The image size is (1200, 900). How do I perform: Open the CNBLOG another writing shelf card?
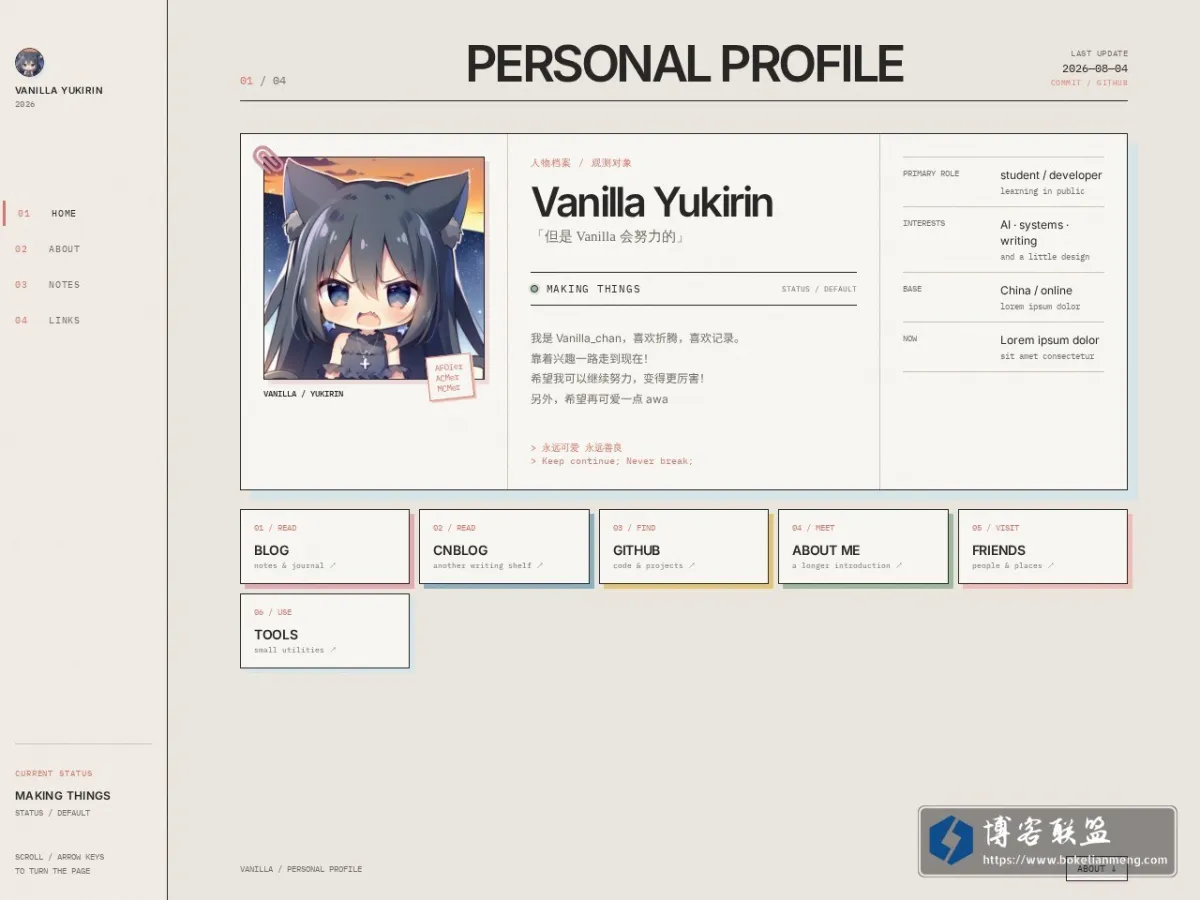coord(504,546)
